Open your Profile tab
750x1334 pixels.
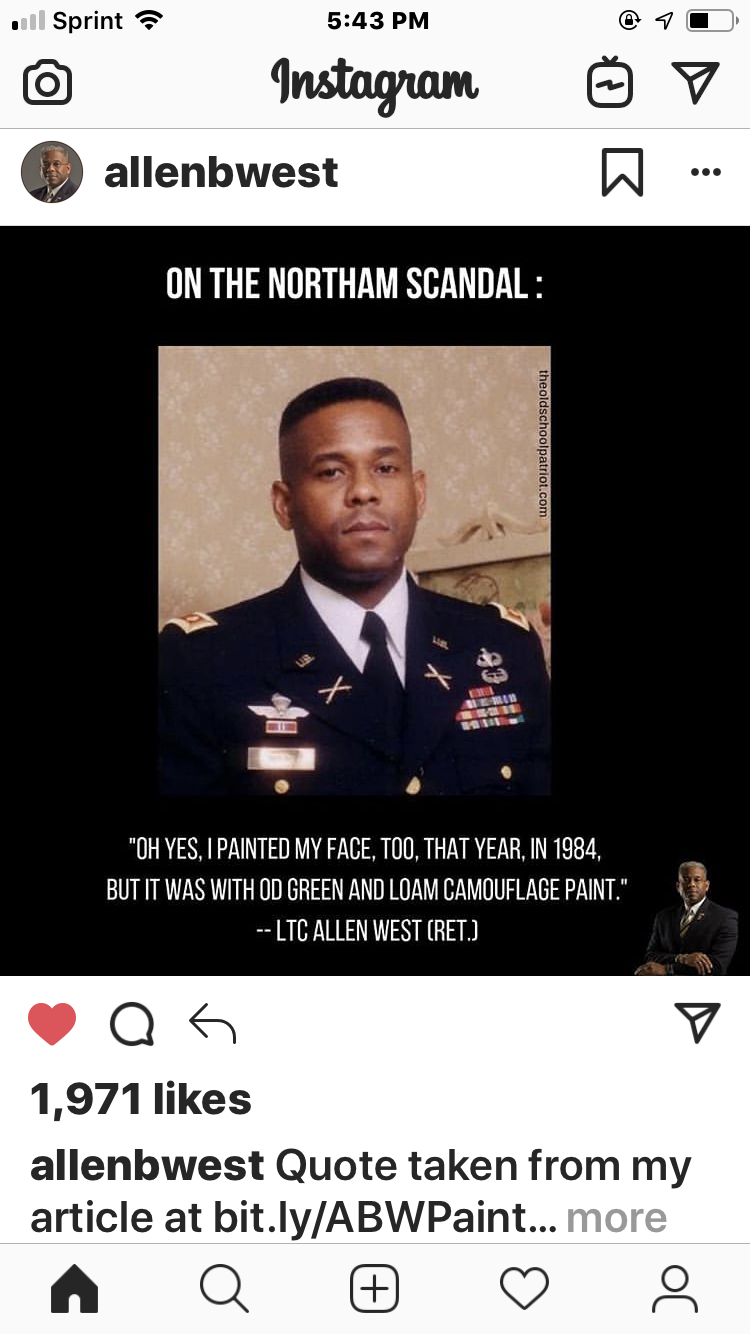675,1288
